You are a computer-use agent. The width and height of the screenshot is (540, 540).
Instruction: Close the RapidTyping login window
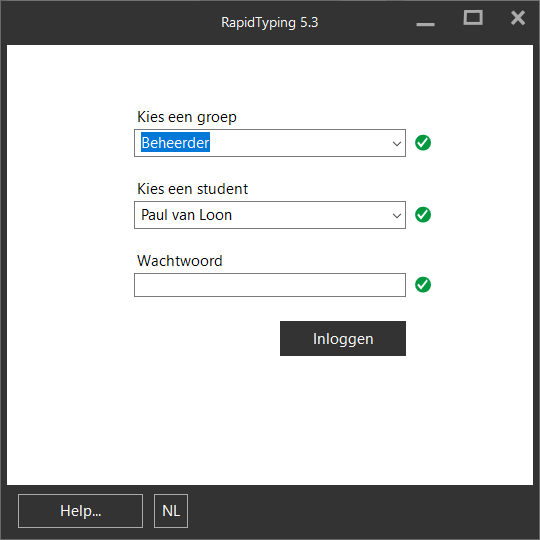[x=518, y=18]
